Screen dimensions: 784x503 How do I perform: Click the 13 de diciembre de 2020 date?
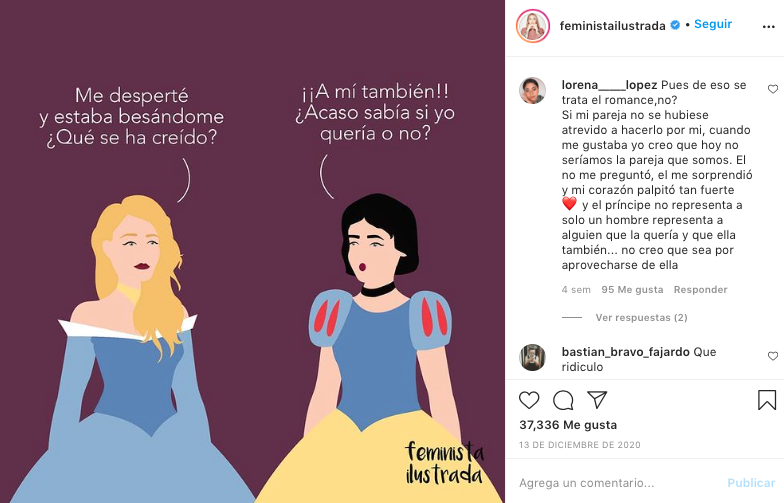(x=580, y=445)
